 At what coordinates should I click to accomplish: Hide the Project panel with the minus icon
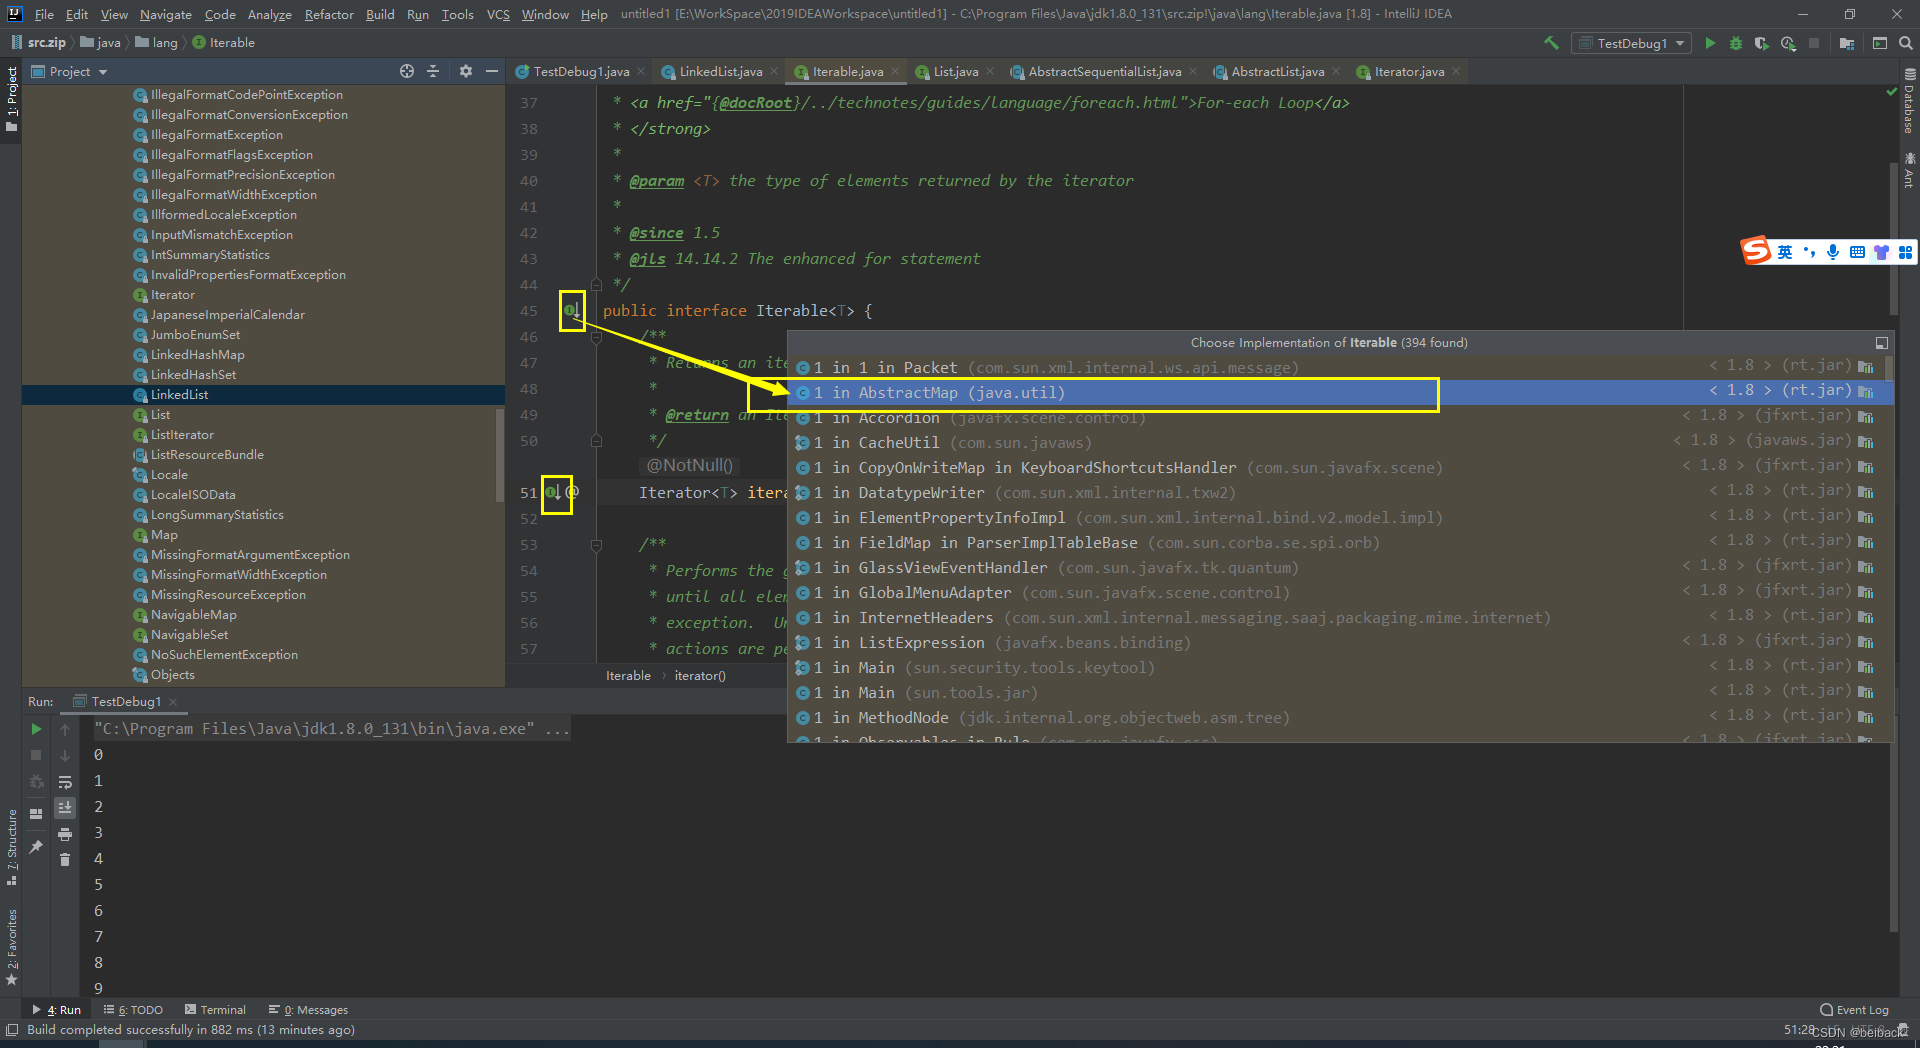(492, 71)
